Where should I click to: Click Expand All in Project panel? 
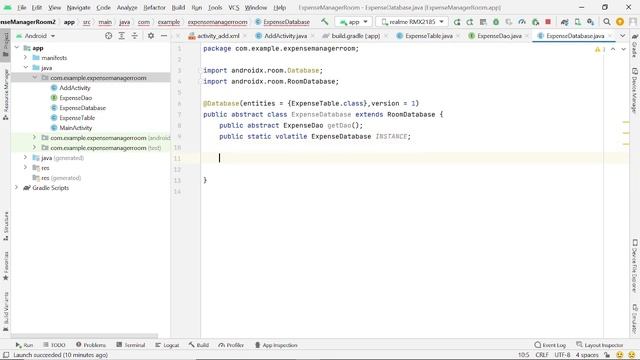(122, 36)
